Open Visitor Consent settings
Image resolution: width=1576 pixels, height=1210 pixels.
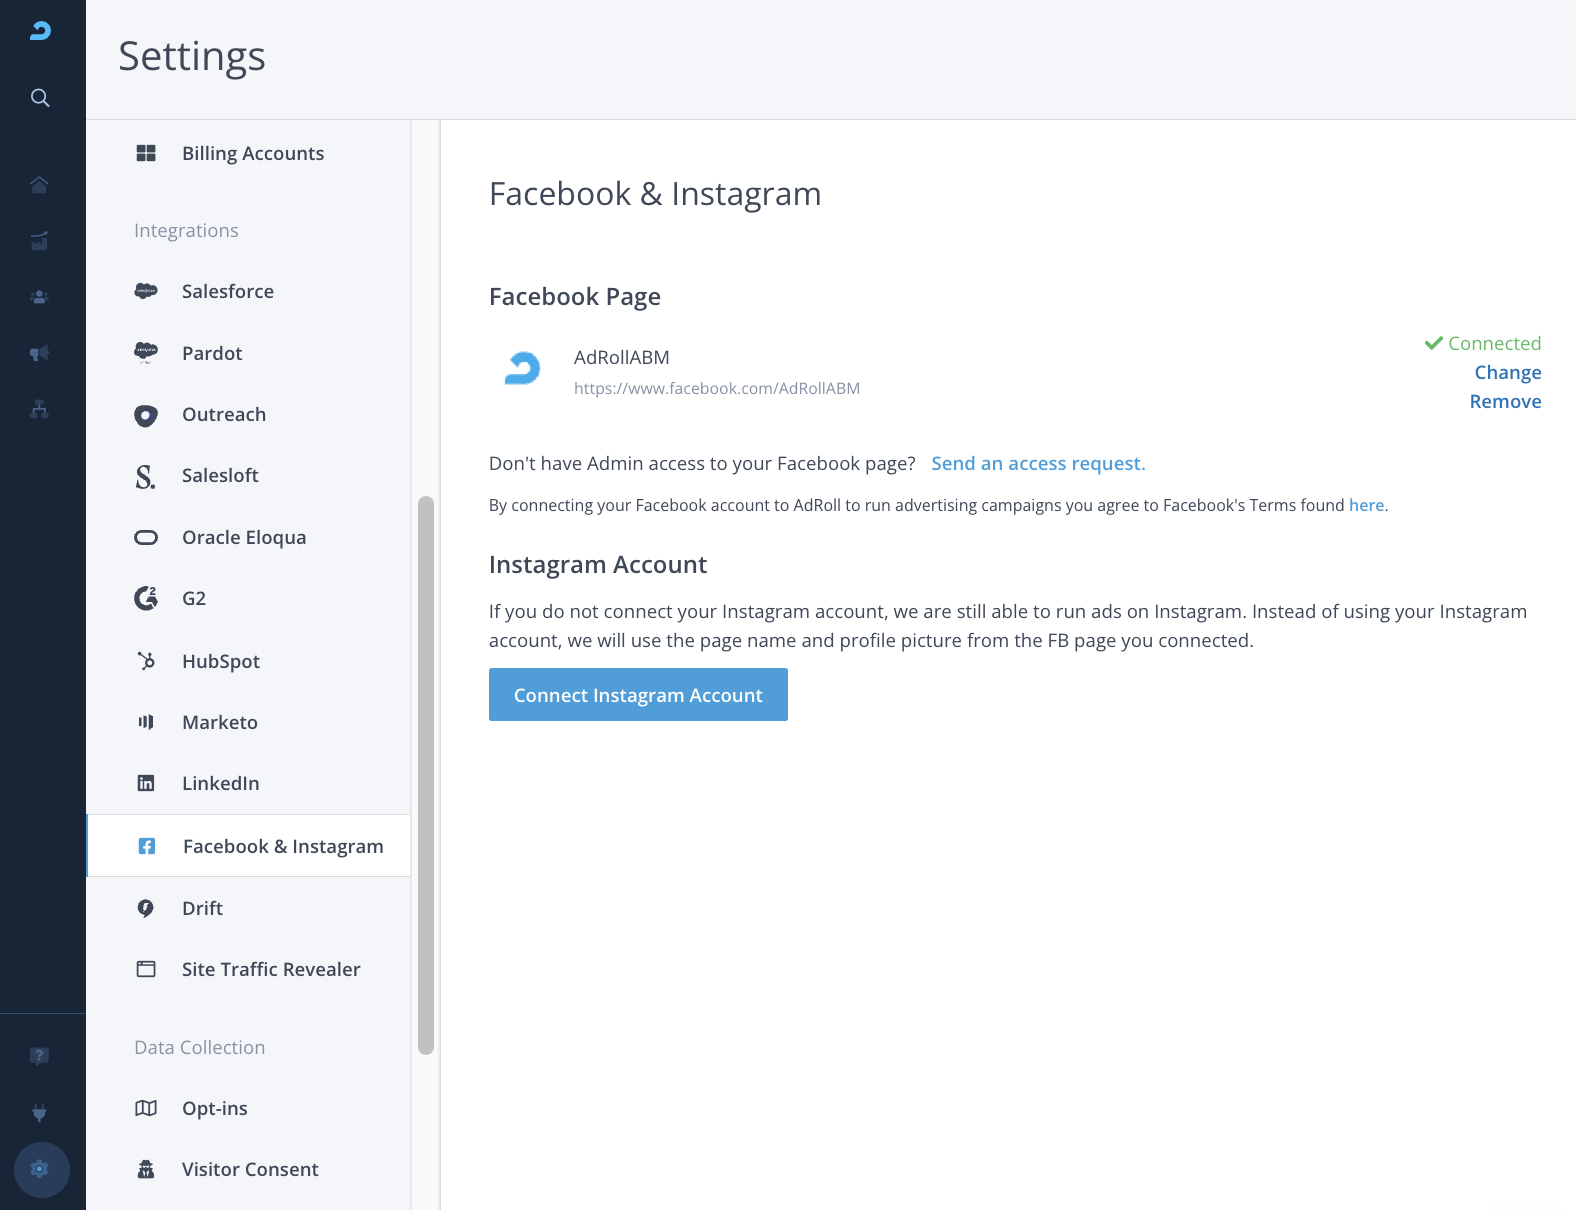click(x=250, y=1169)
